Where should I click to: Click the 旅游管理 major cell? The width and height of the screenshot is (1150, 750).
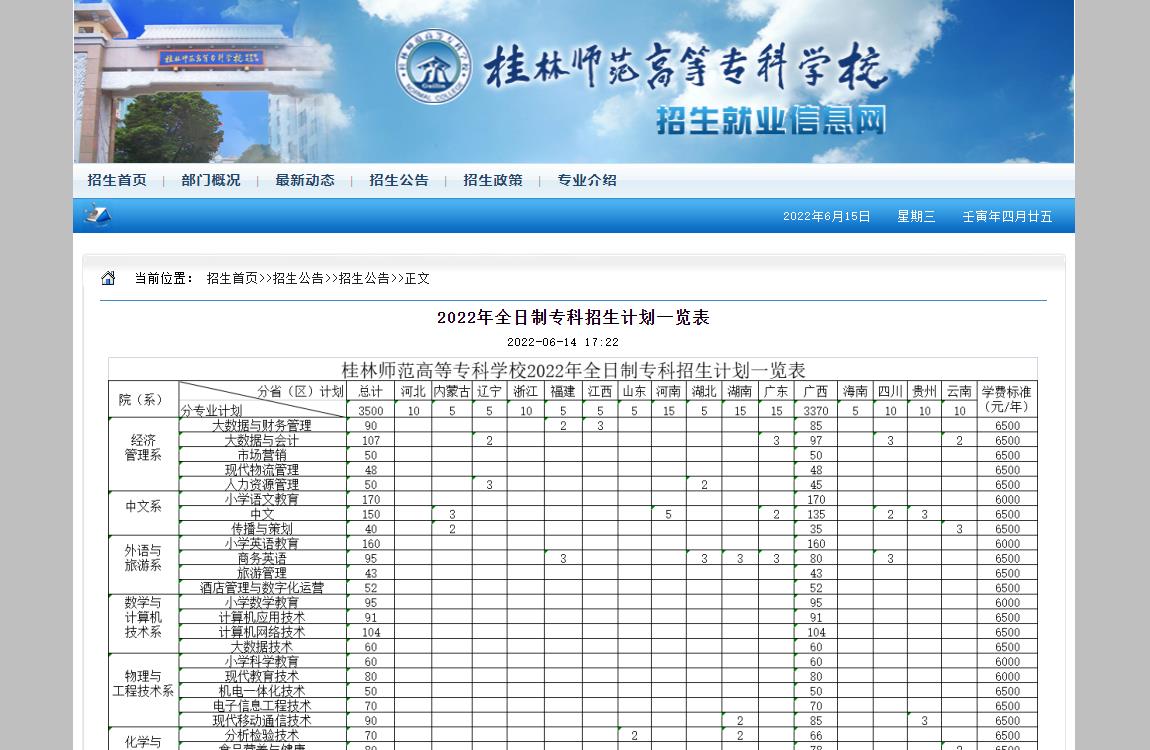pos(262,573)
